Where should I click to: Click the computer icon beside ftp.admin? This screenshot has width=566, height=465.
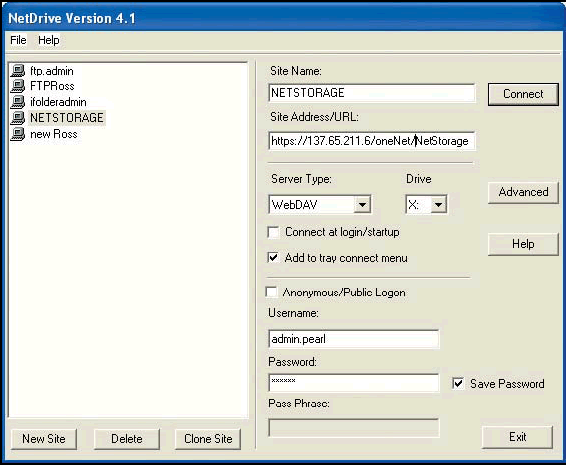18,71
